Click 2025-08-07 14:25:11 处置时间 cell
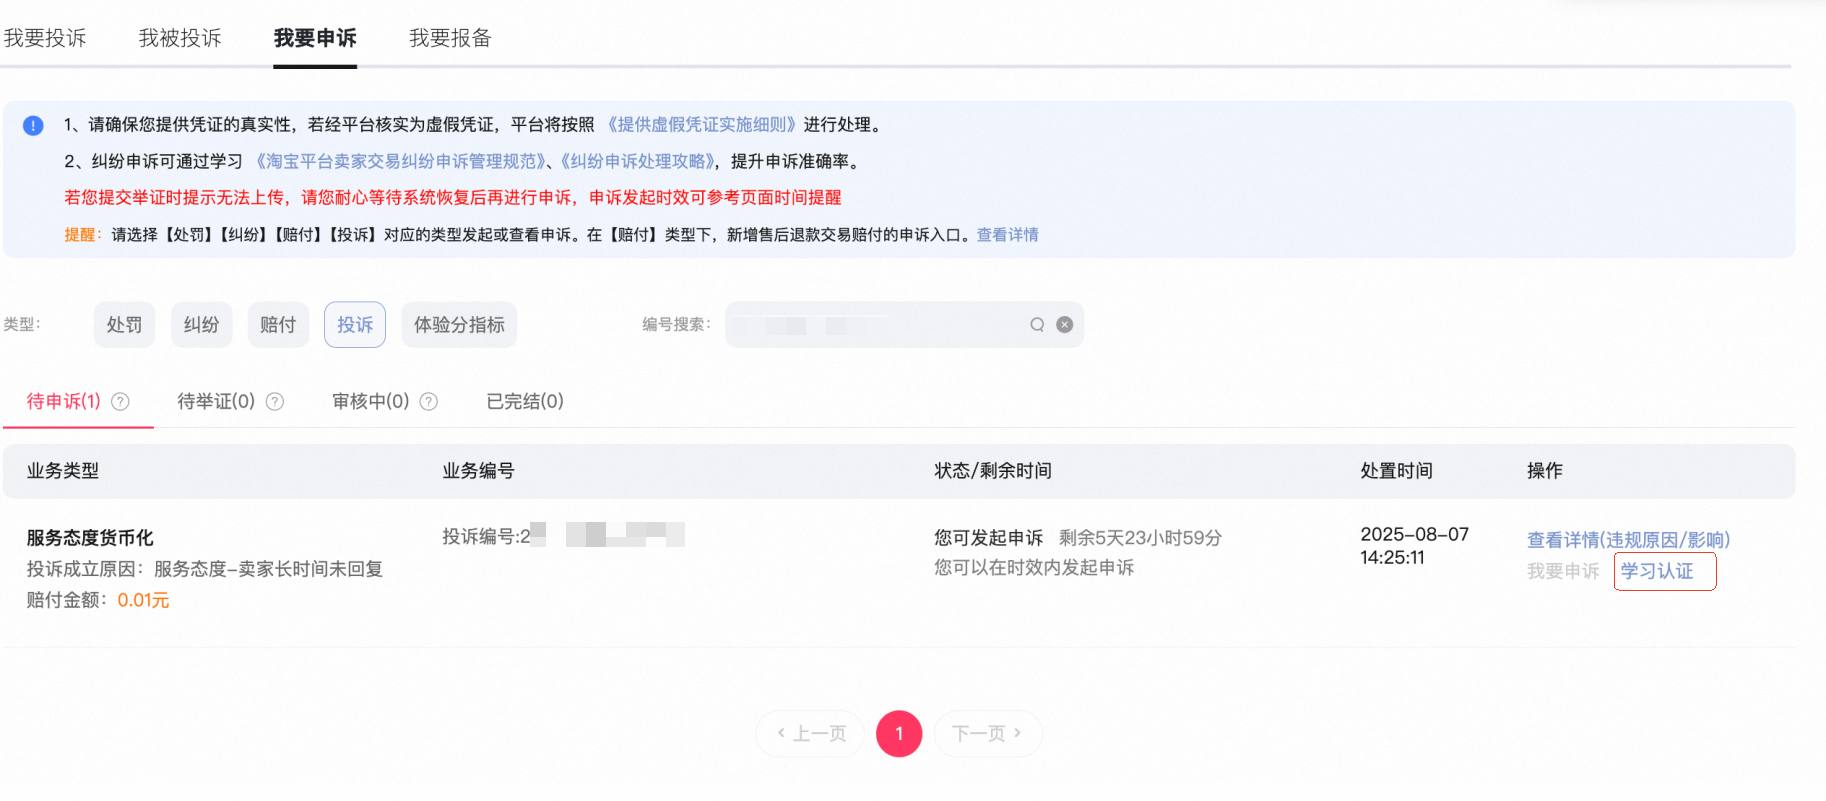Screen dimensions: 1826x801 tap(1414, 546)
